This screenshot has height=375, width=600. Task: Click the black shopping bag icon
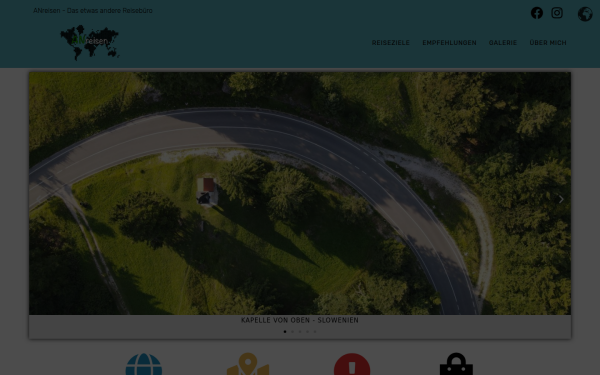[x=456, y=364]
